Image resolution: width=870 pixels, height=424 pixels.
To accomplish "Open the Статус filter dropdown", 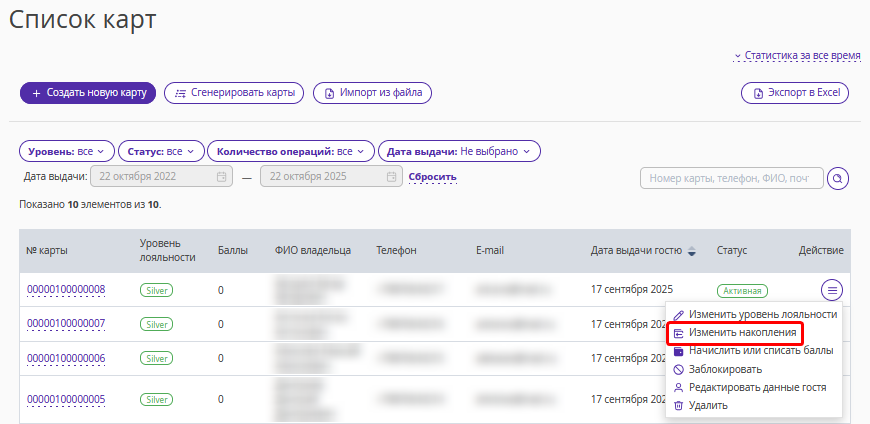I will click(161, 151).
